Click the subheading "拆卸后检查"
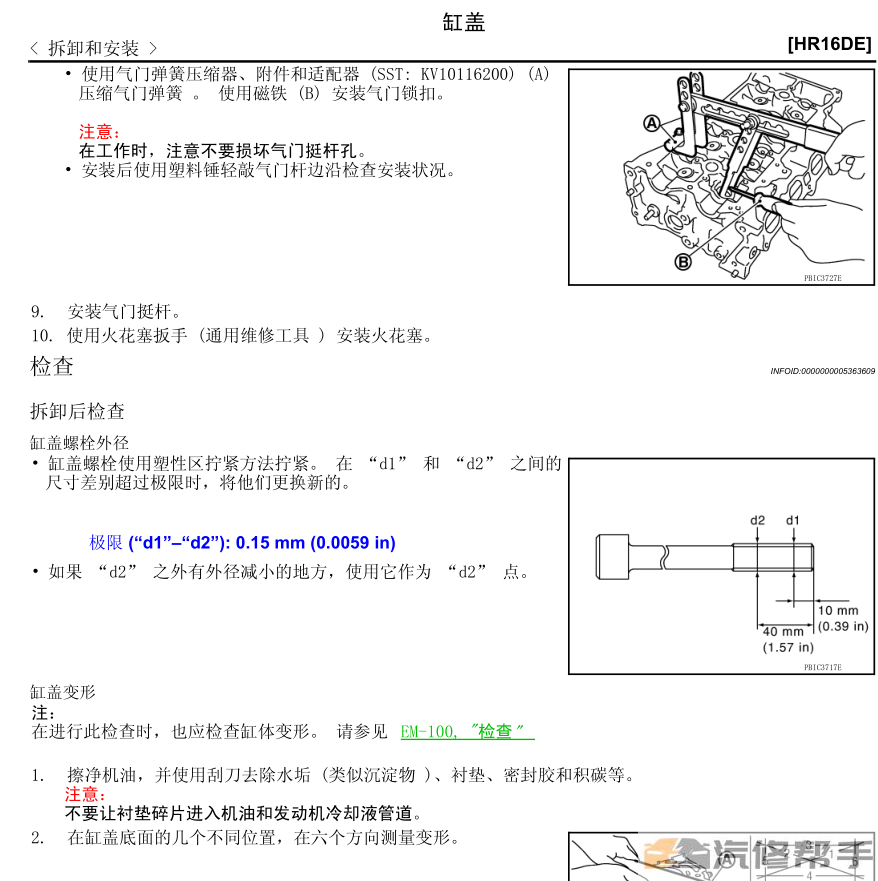 pos(77,411)
